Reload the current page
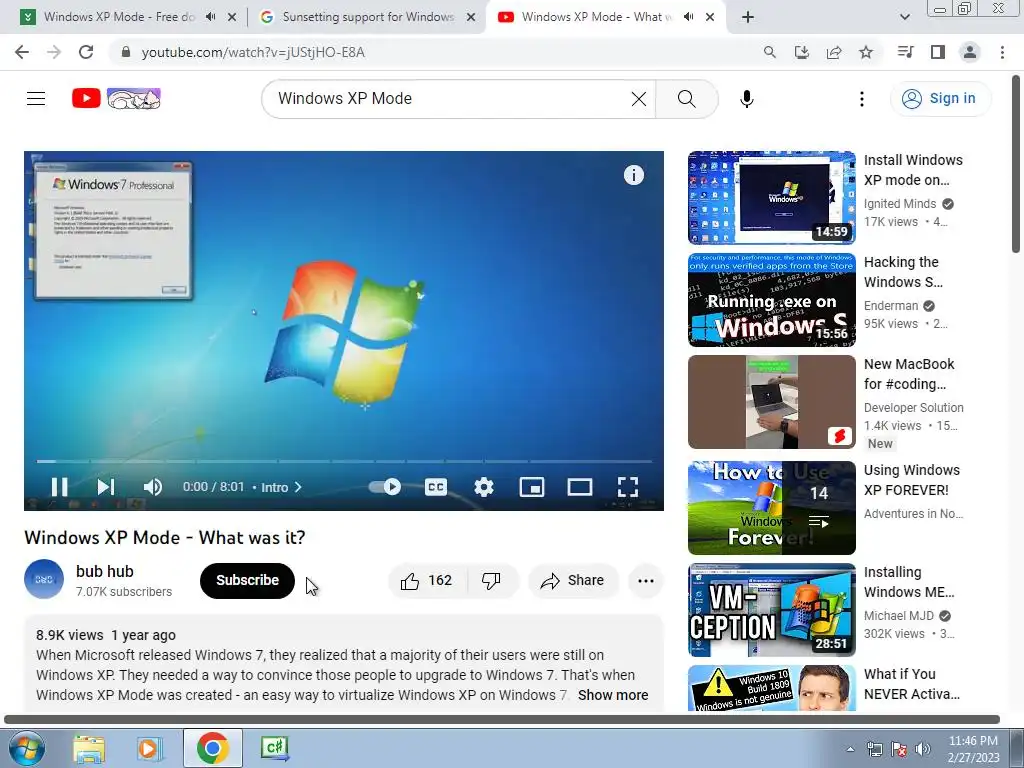The image size is (1024, 768). (86, 52)
